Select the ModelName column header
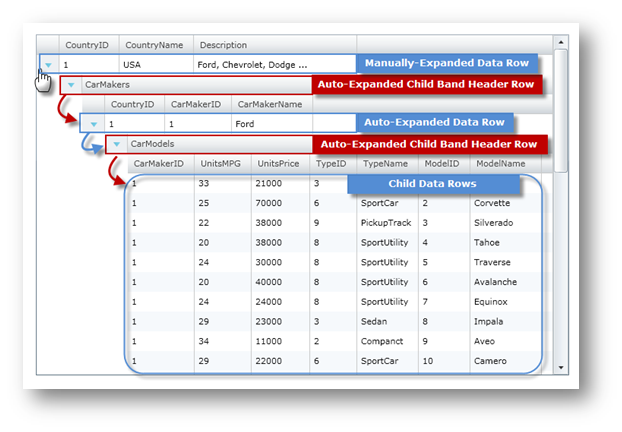The image size is (622, 432). point(500,163)
